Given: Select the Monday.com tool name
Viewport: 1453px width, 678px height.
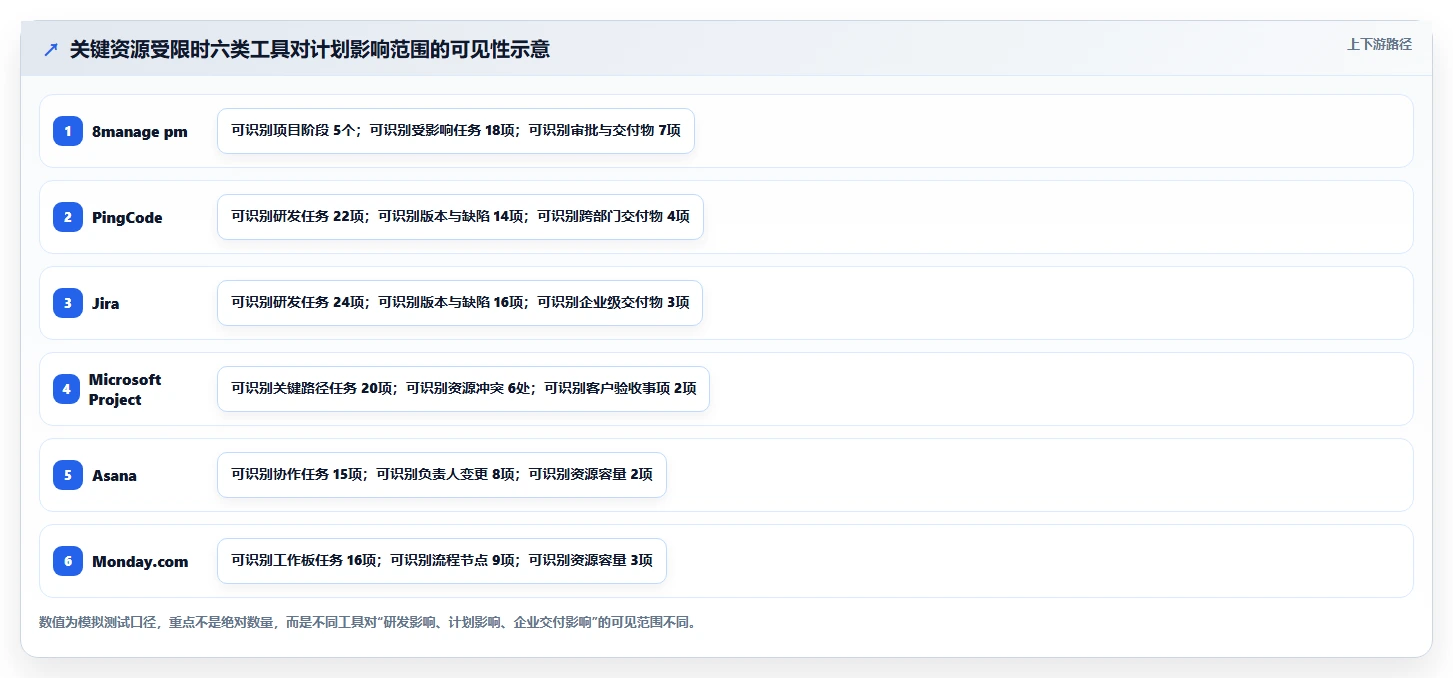Looking at the screenshot, I should pyautogui.click(x=140, y=561).
